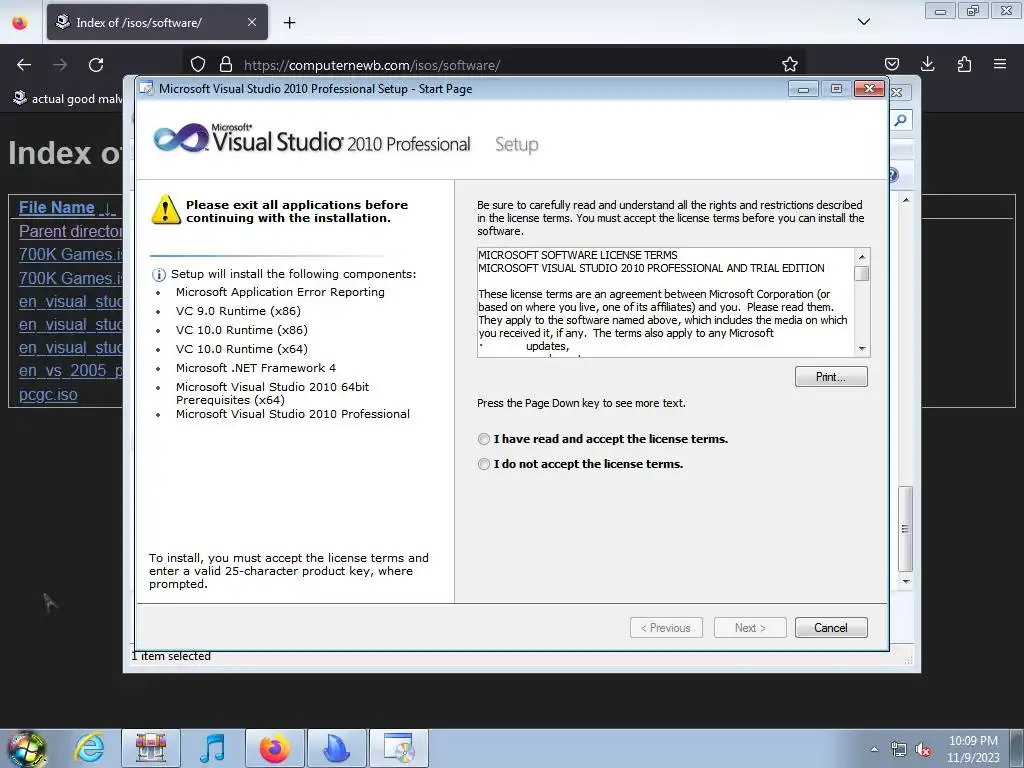Screen dimensions: 1024x768
Task: Open the list all tabs dropdown
Action: tap(863, 22)
